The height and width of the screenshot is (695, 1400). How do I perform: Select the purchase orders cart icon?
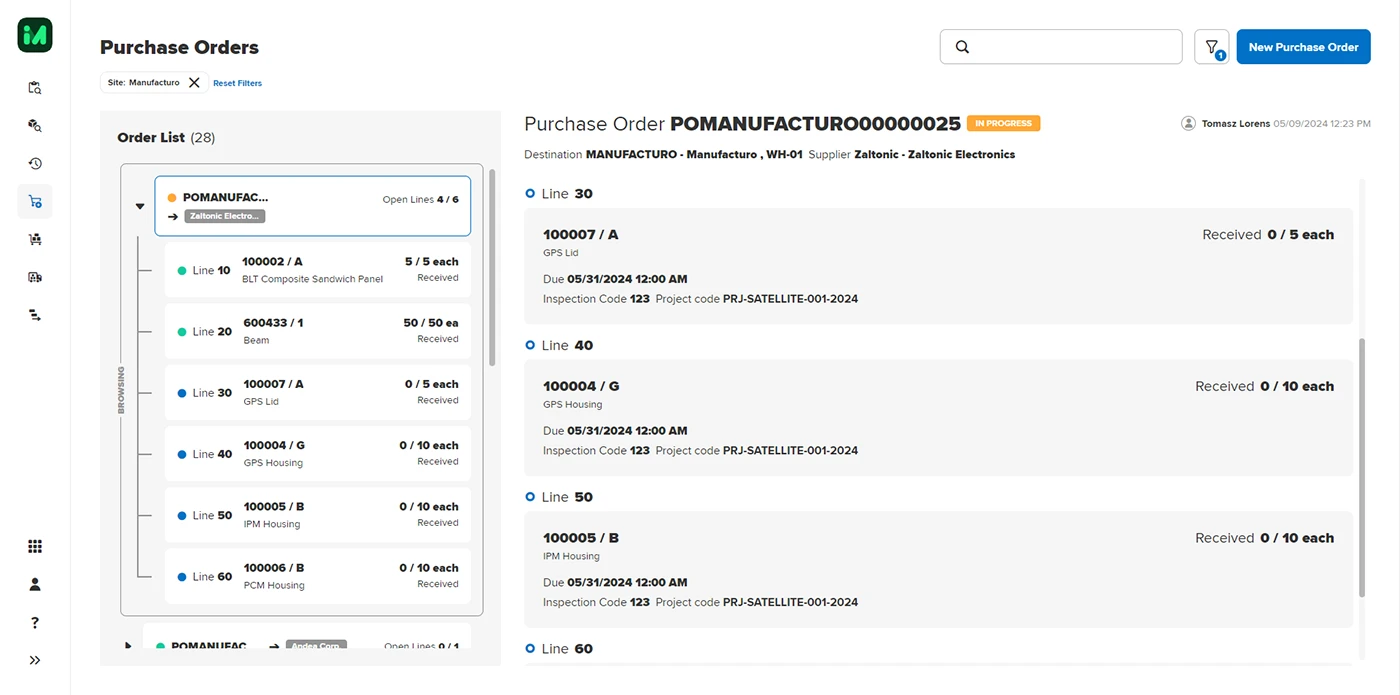pos(35,202)
